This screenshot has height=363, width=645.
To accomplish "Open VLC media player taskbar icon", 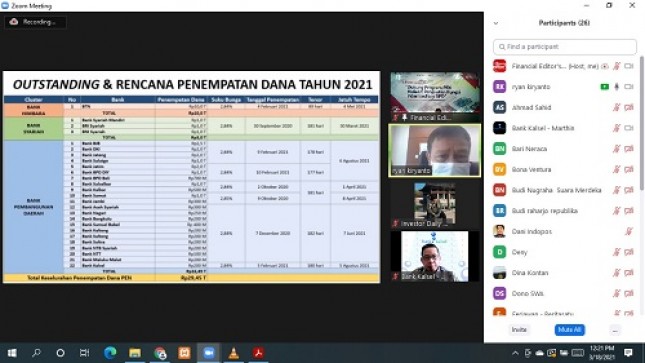I will tap(233, 353).
